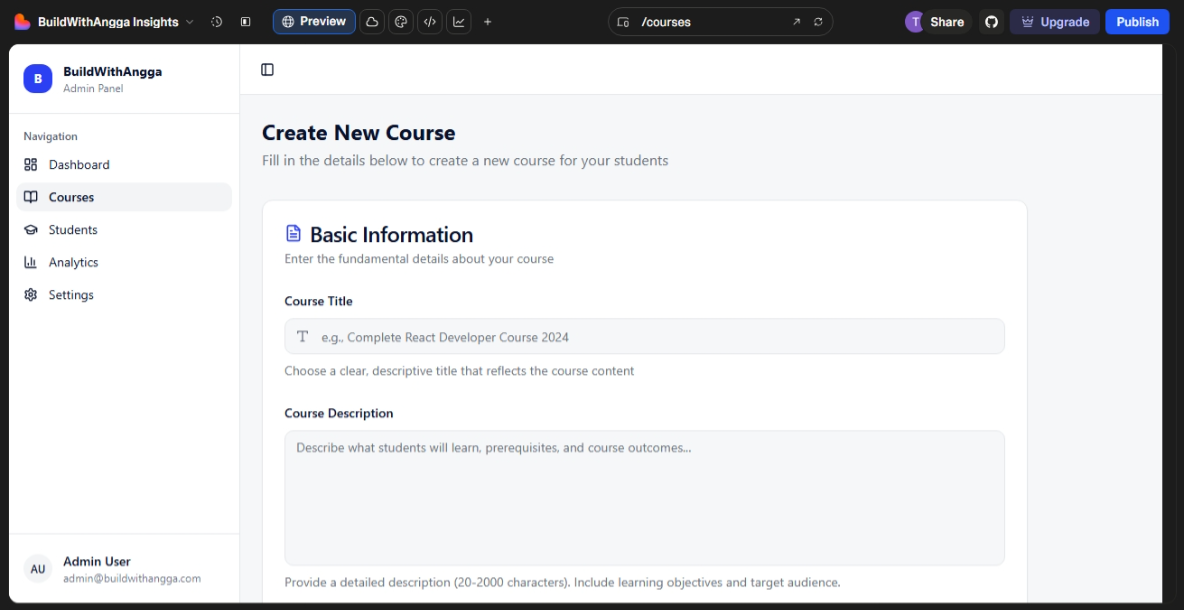Click the Publish button
Image resolution: width=1184 pixels, height=610 pixels.
(x=1137, y=22)
